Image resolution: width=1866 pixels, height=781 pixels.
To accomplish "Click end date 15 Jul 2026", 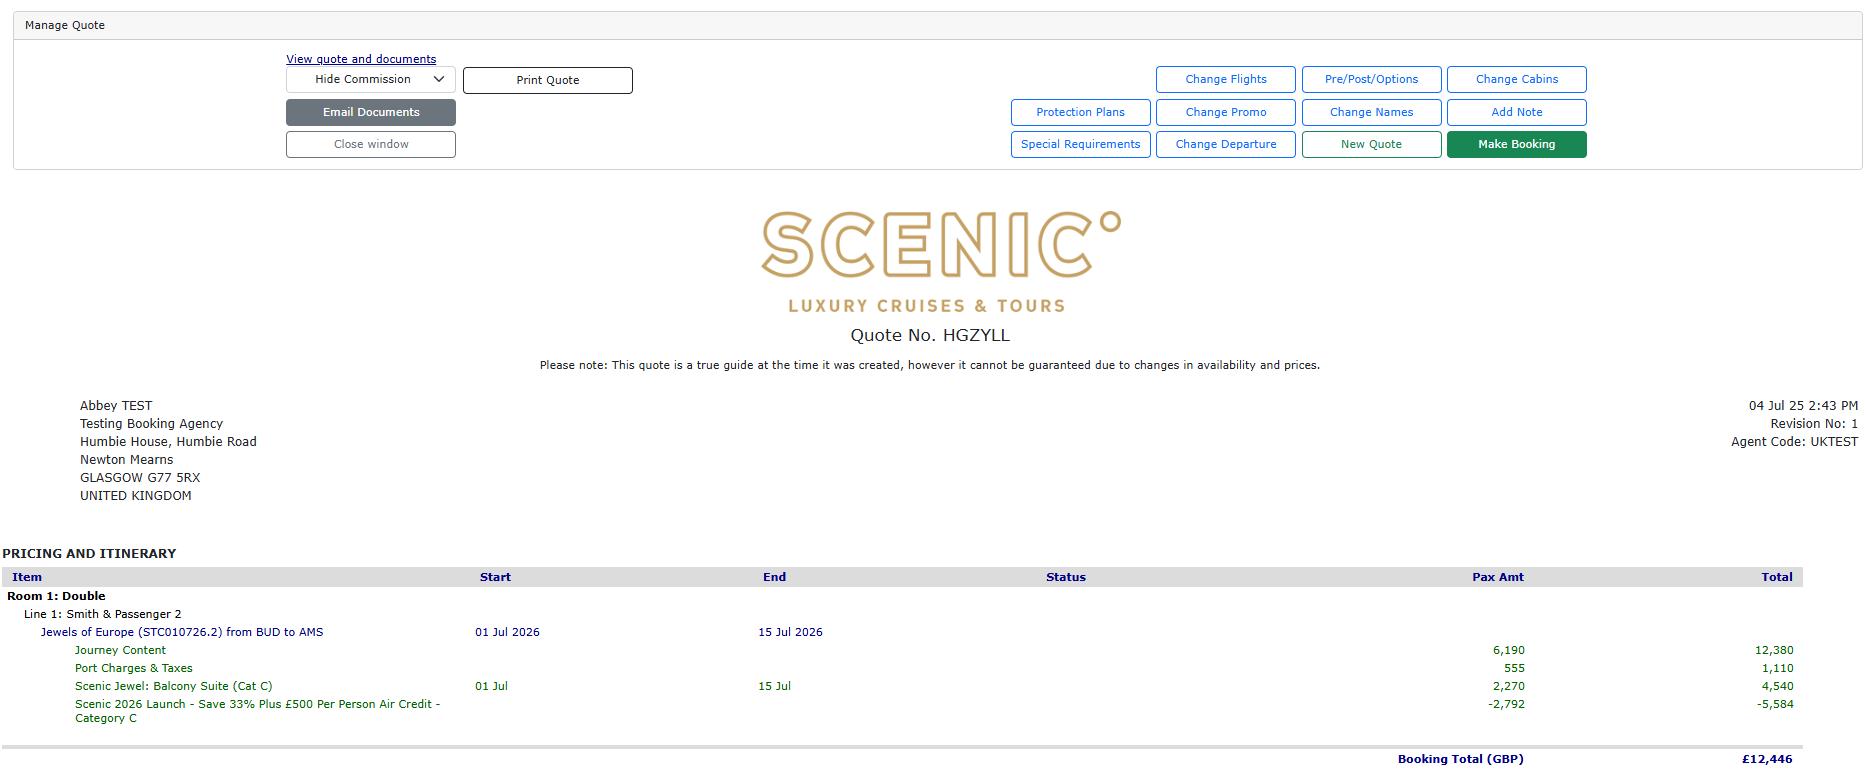I will (790, 632).
